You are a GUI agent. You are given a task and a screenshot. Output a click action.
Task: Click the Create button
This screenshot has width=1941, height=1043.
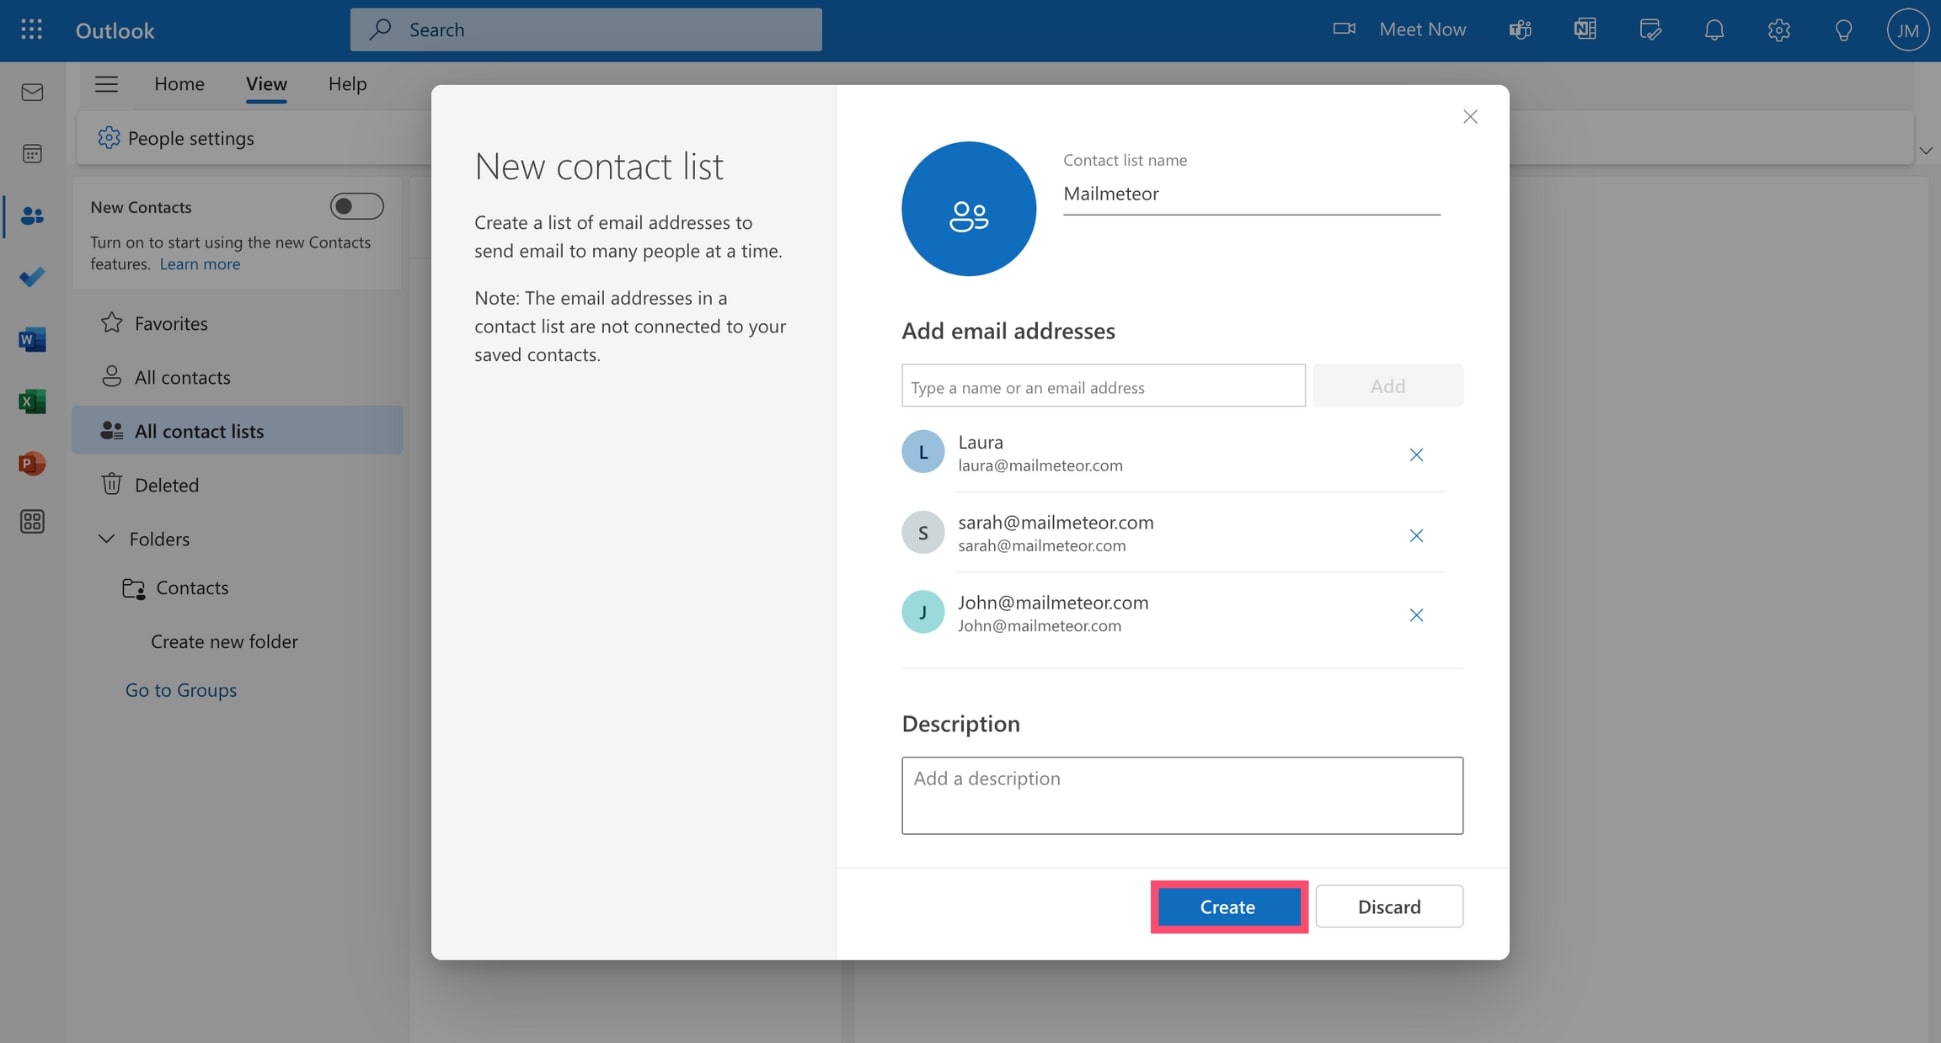point(1228,906)
